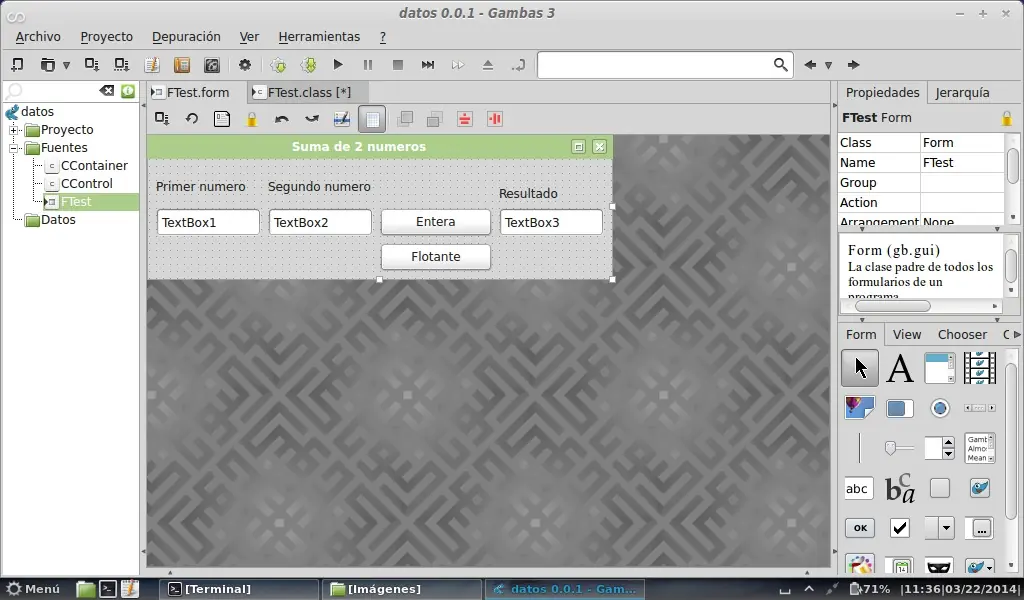Screen dimensions: 1024x600
Task: Click the Entera button on the form
Action: click(436, 222)
